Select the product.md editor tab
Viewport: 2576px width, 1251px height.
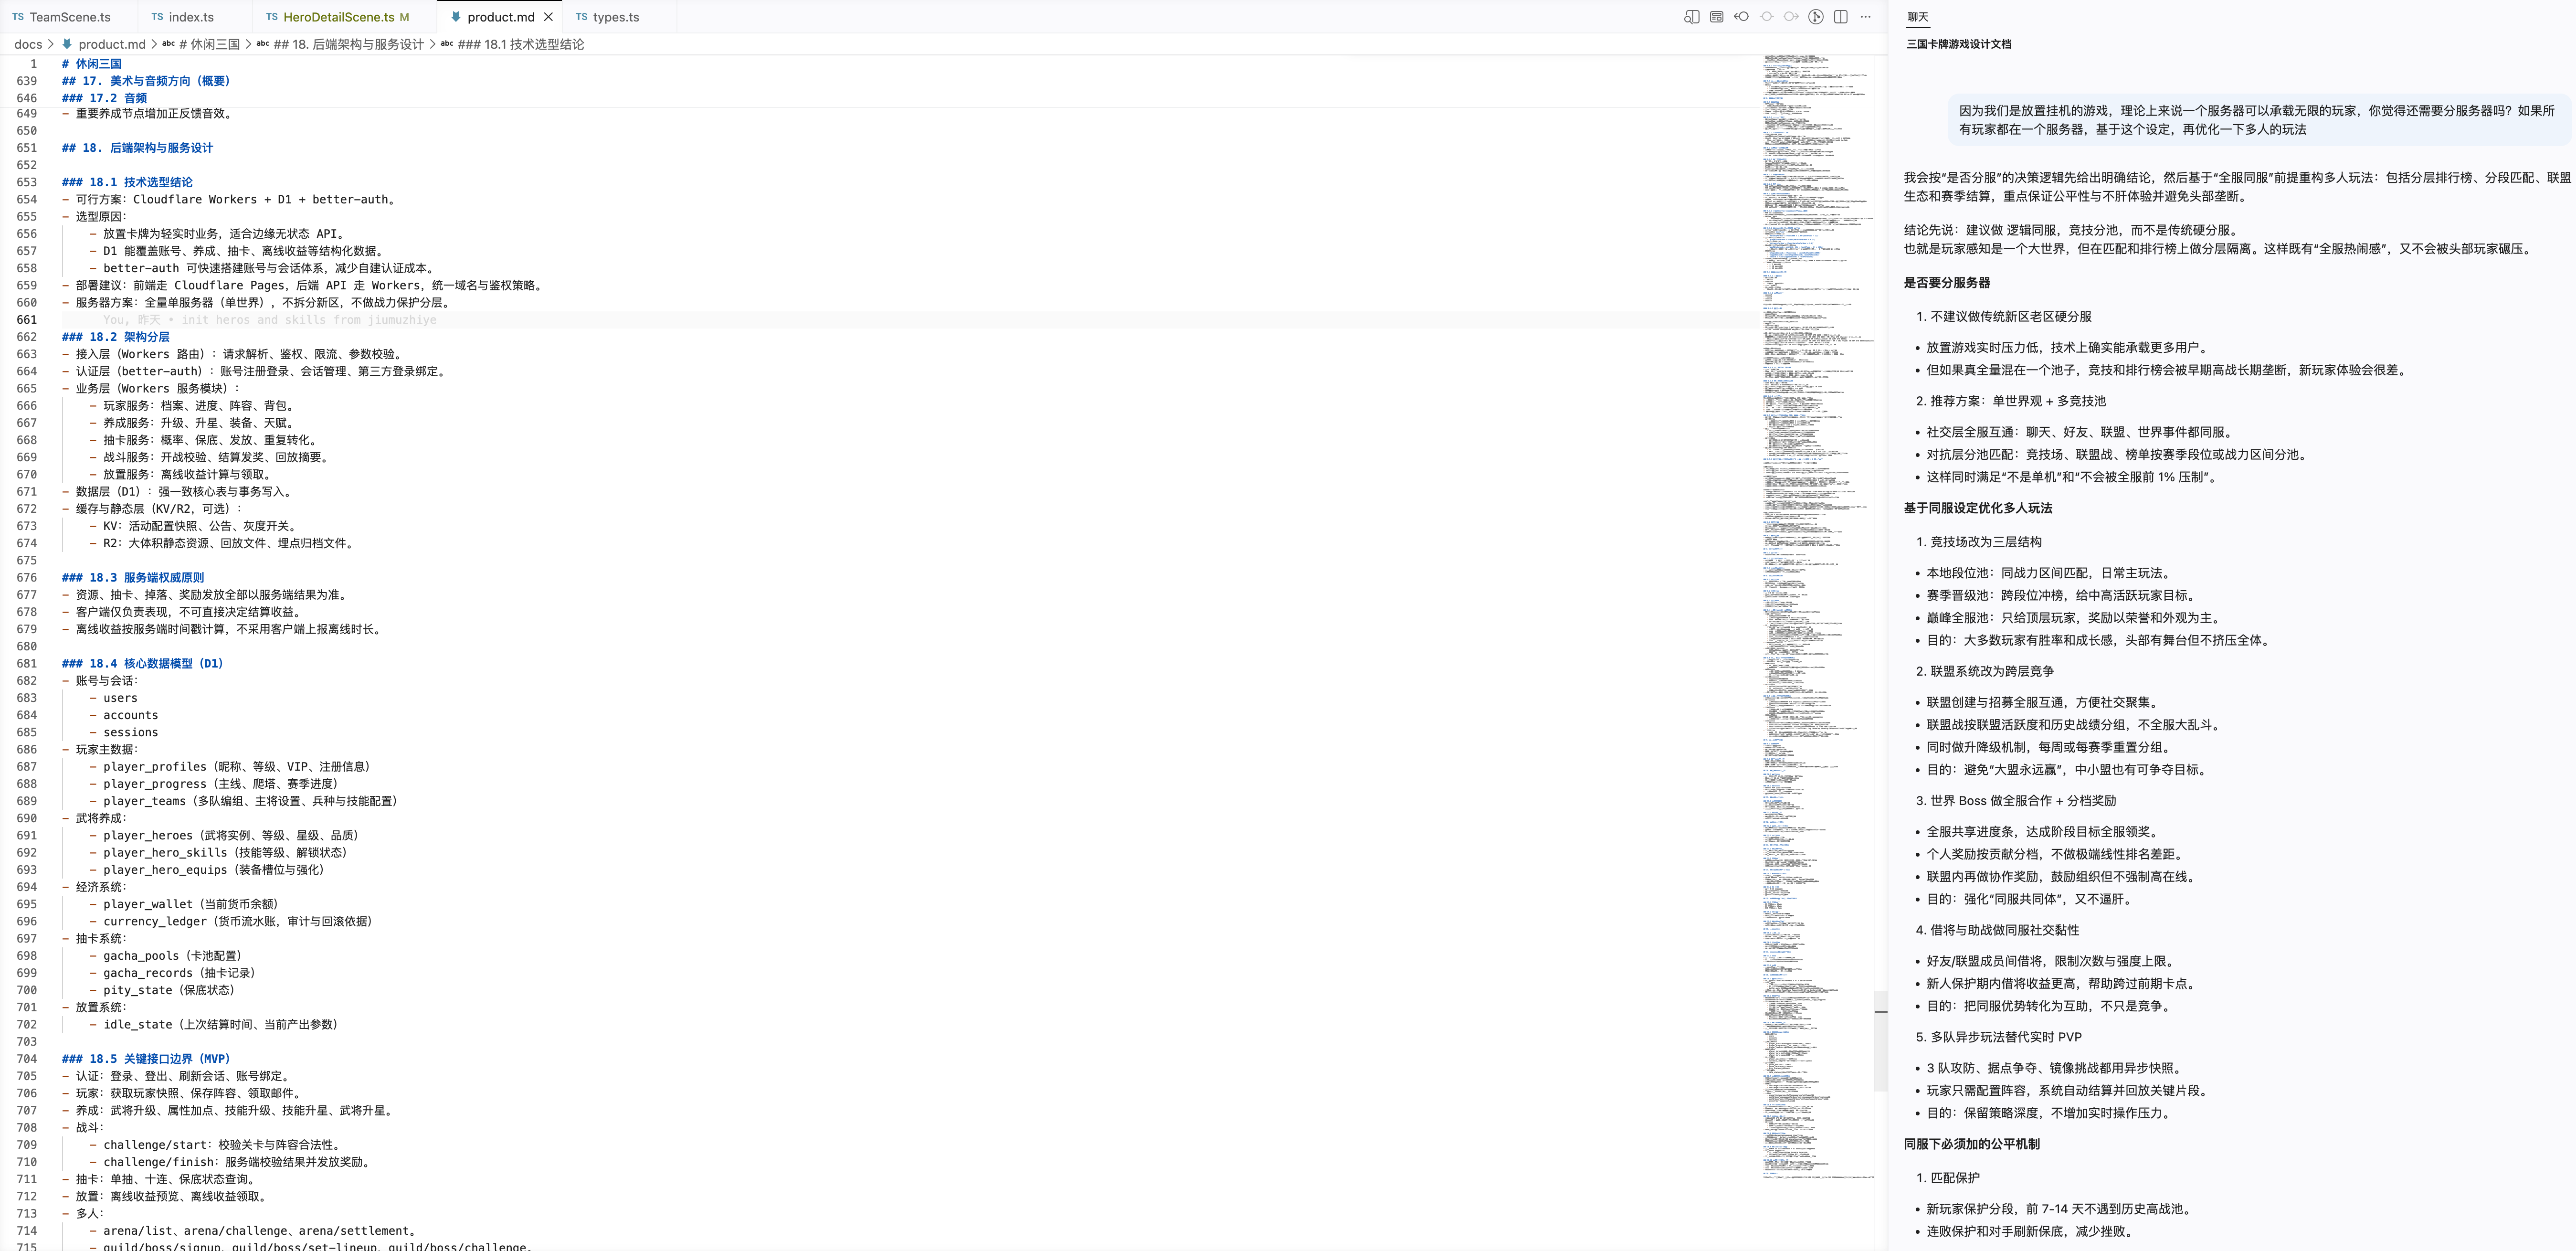[x=500, y=17]
